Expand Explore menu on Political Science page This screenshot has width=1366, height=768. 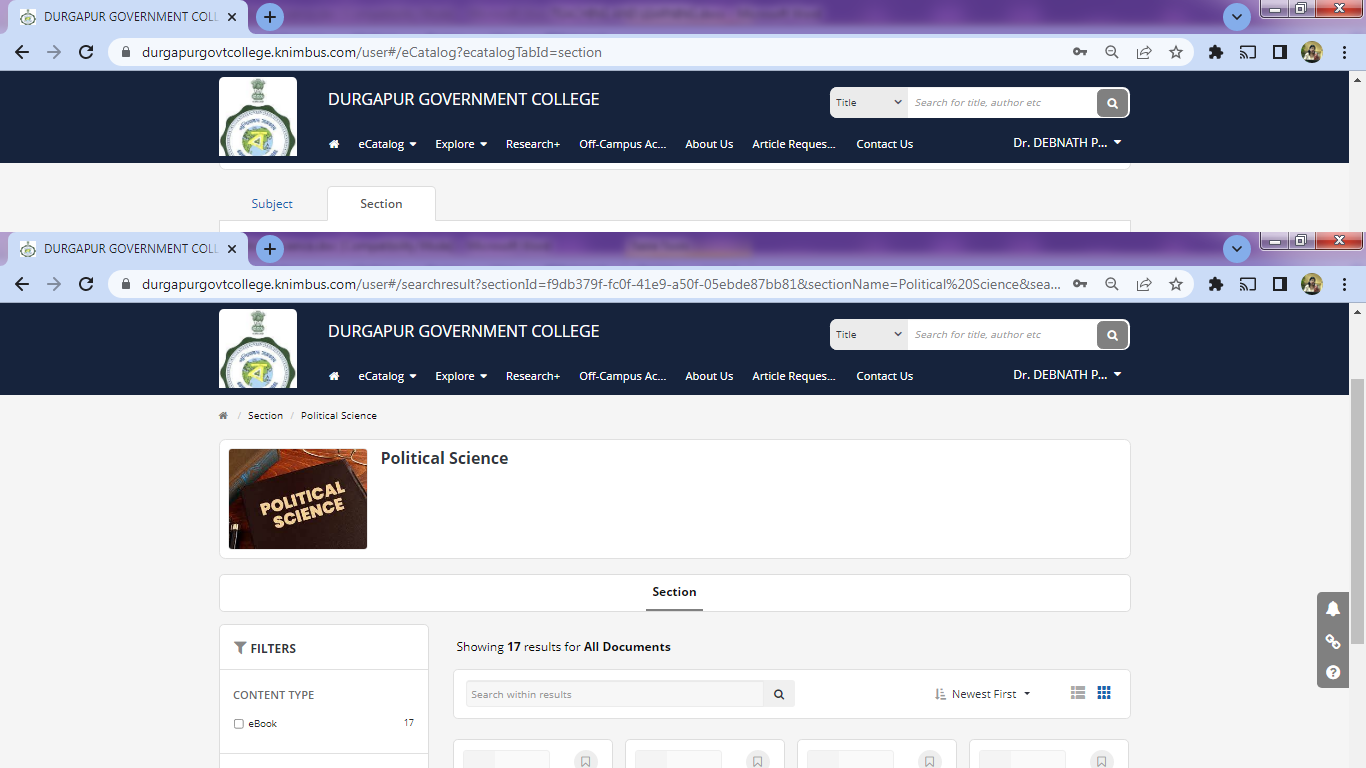tap(461, 376)
